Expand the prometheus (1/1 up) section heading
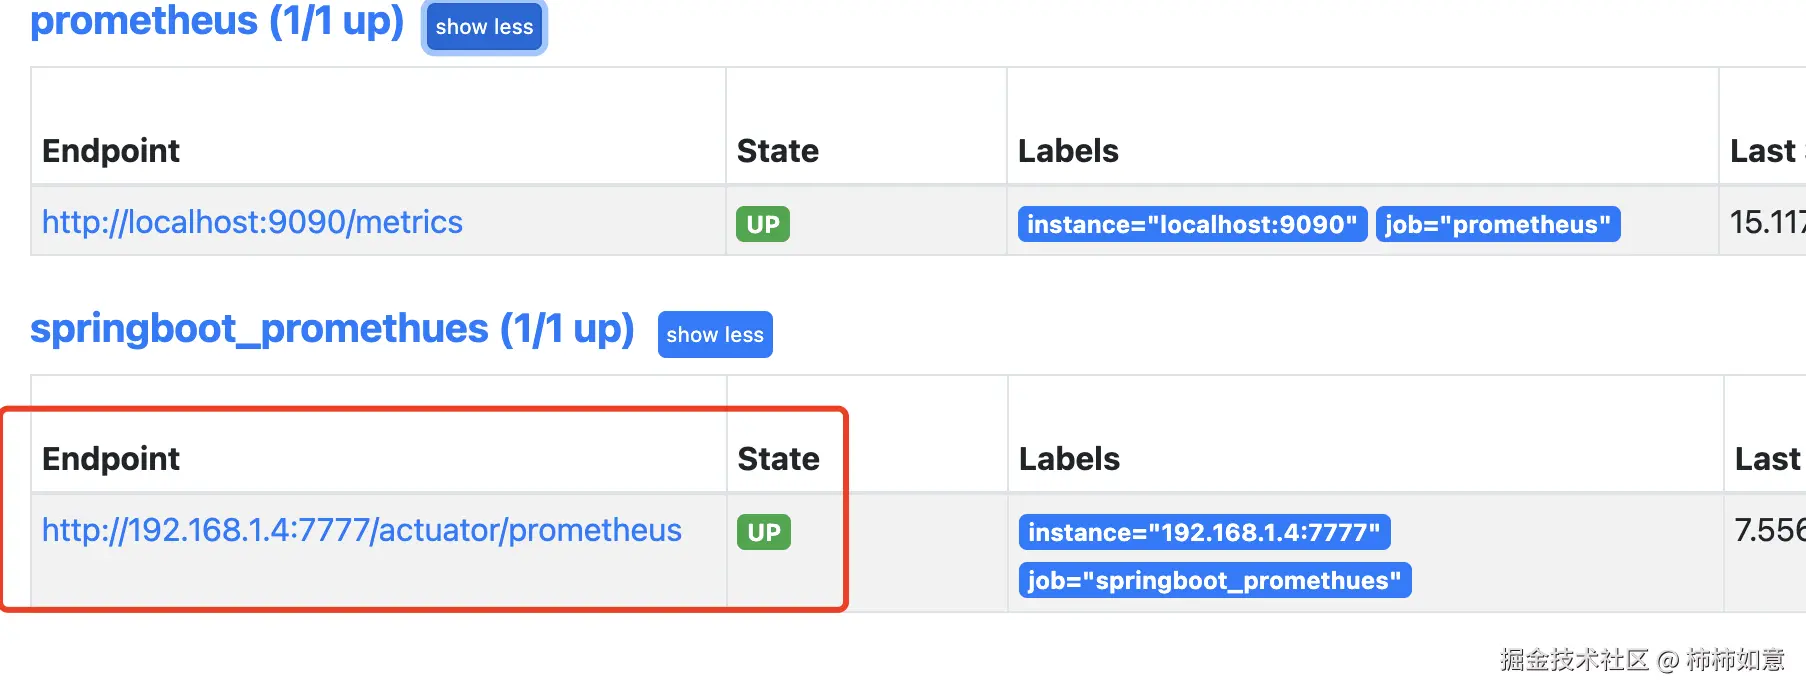This screenshot has width=1806, height=694. [x=217, y=22]
